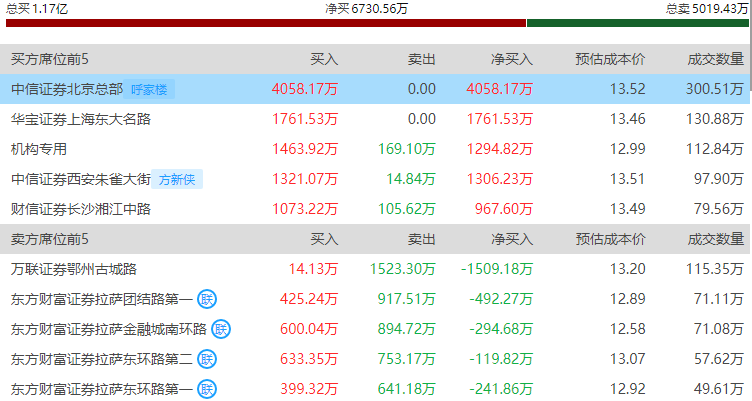This screenshot has width=752, height=401.
Task: Click the 呼家楼 tag badge
Action: point(149,90)
